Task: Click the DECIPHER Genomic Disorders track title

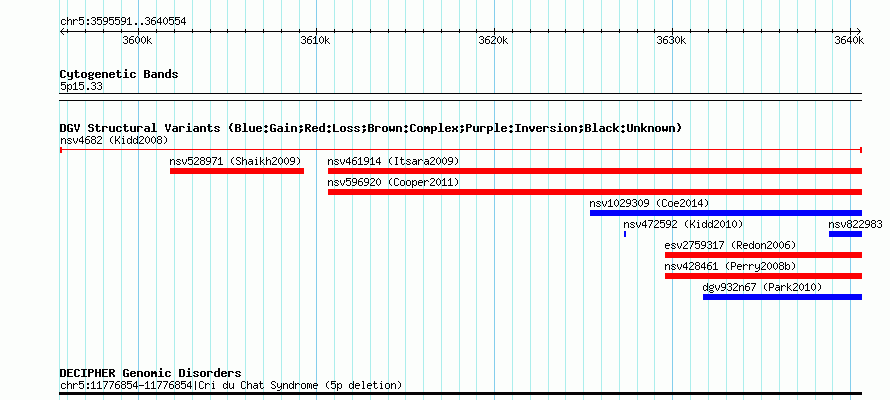Action: [x=150, y=373]
